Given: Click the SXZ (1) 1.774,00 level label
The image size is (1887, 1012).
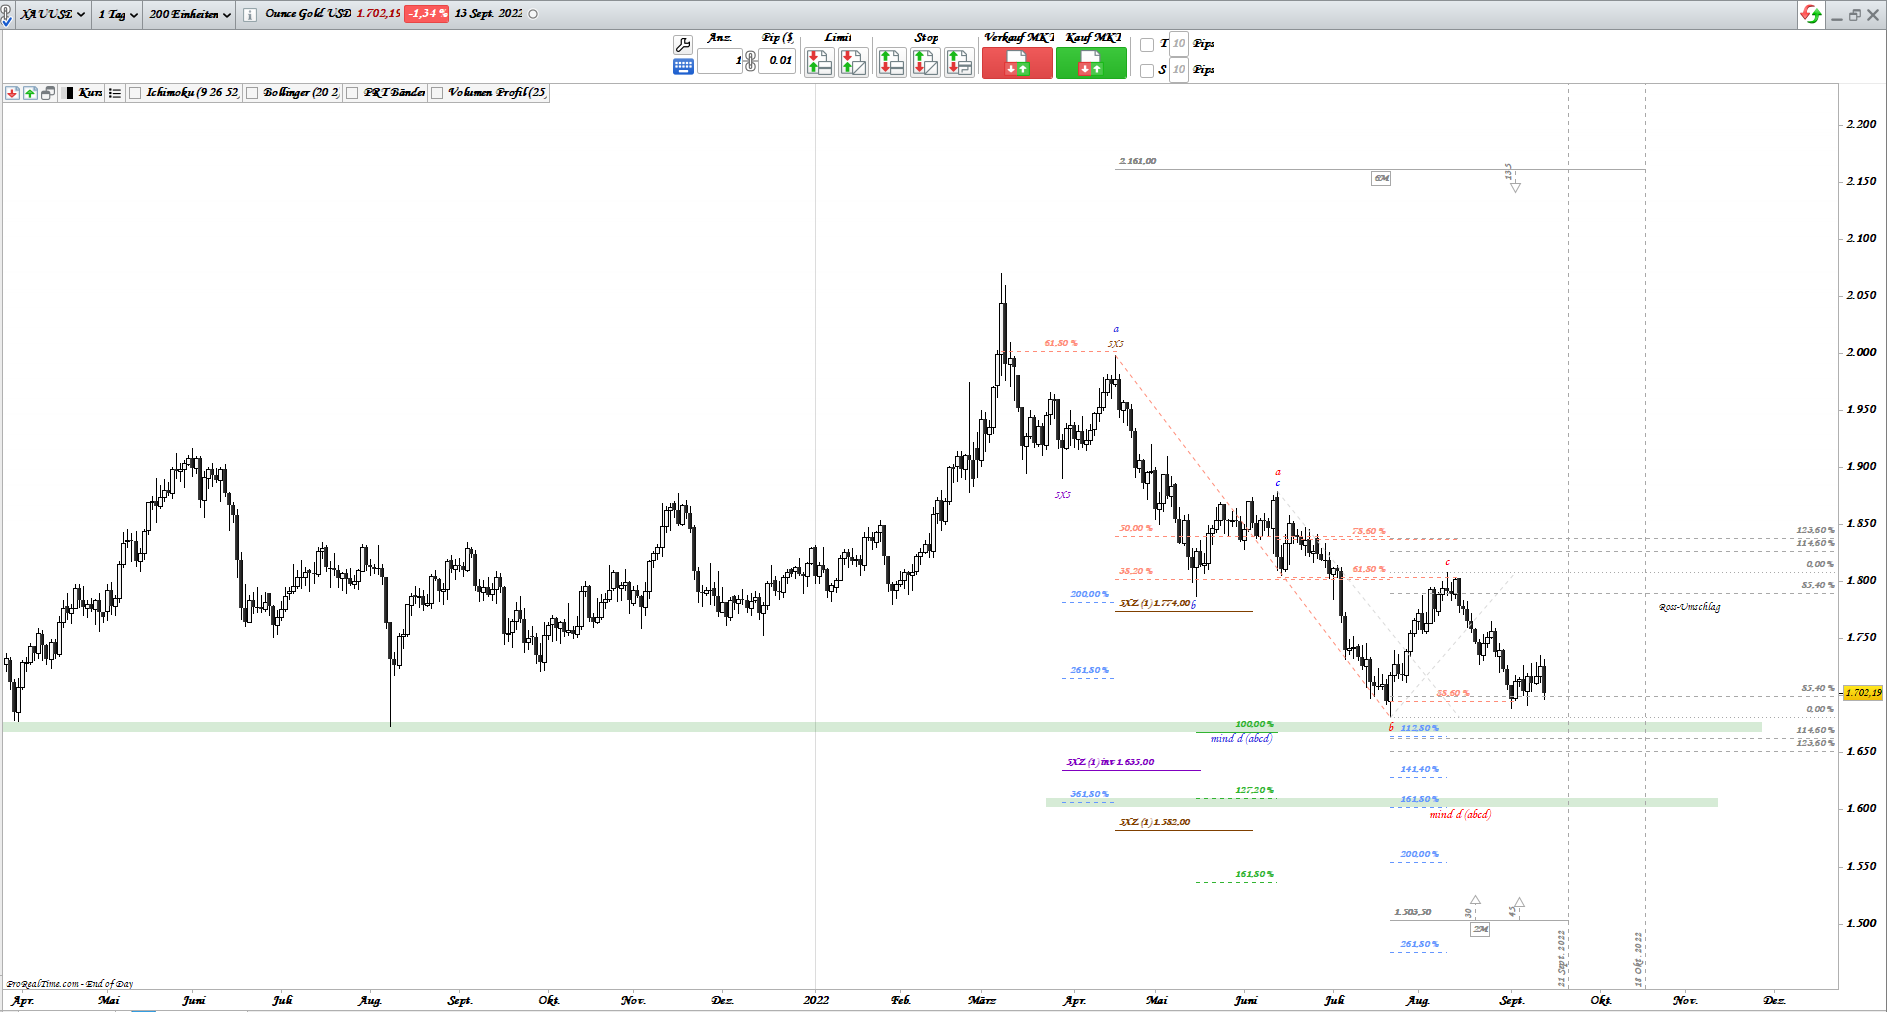Looking at the screenshot, I should click(x=1155, y=603).
